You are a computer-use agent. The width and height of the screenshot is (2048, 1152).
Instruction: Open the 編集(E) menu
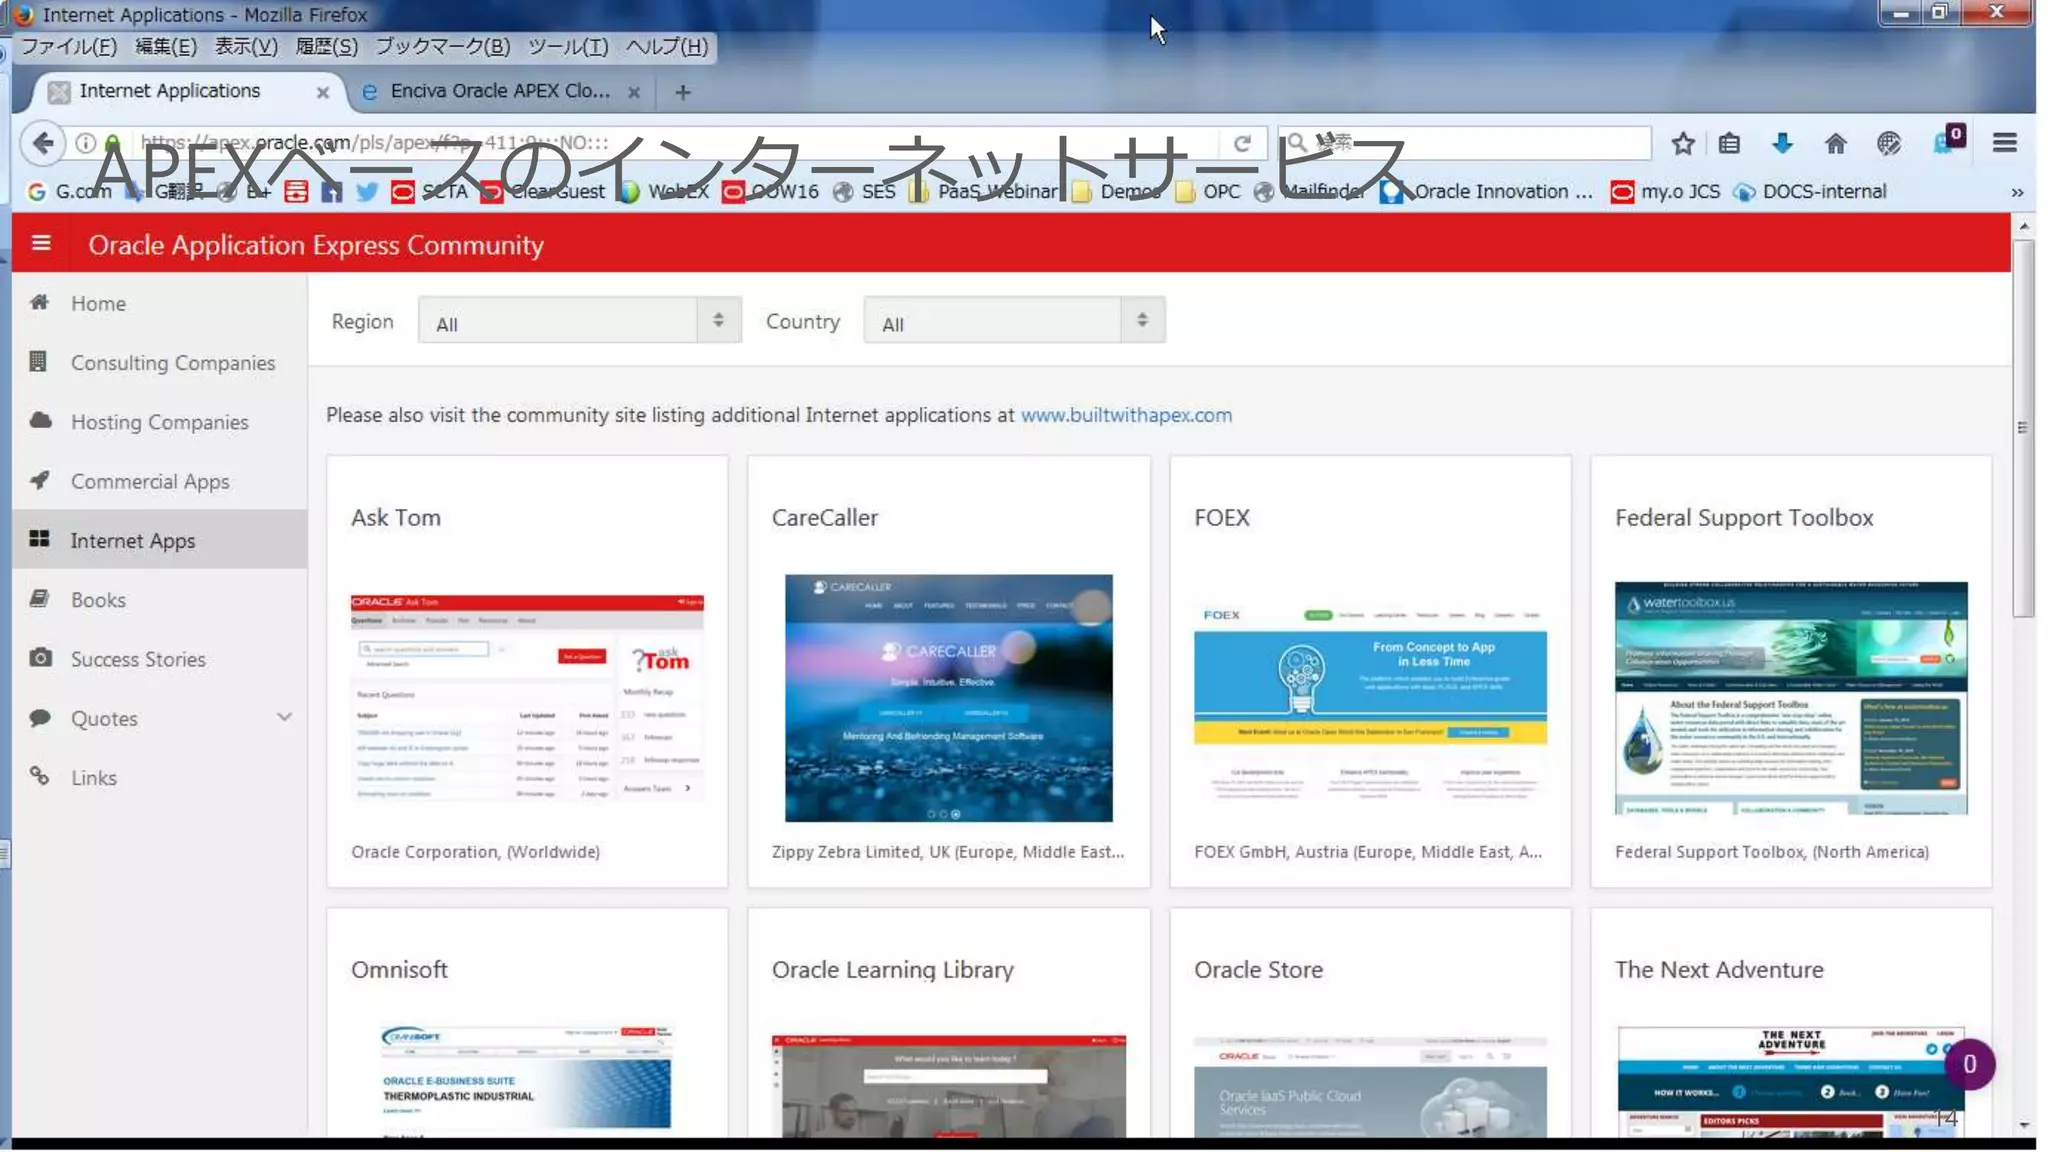click(165, 46)
